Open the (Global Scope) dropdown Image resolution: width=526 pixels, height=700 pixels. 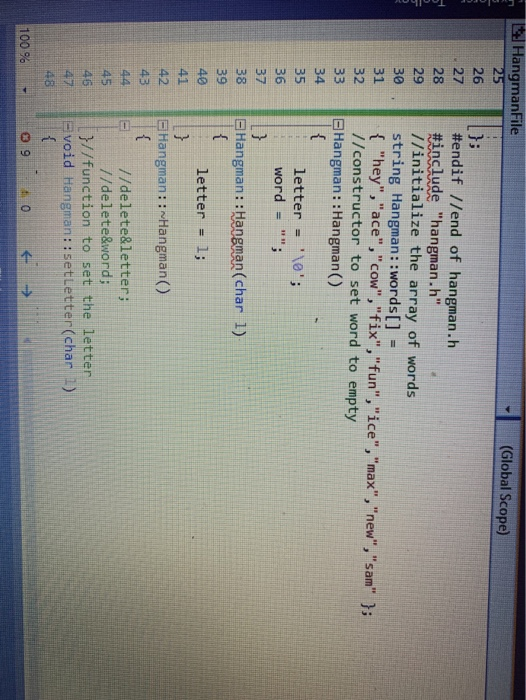(505, 558)
